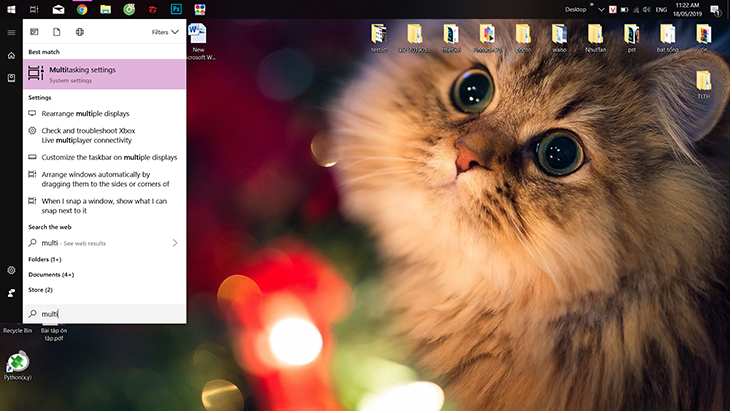Open the Filters dropdown
This screenshot has width=732, height=413.
point(165,32)
